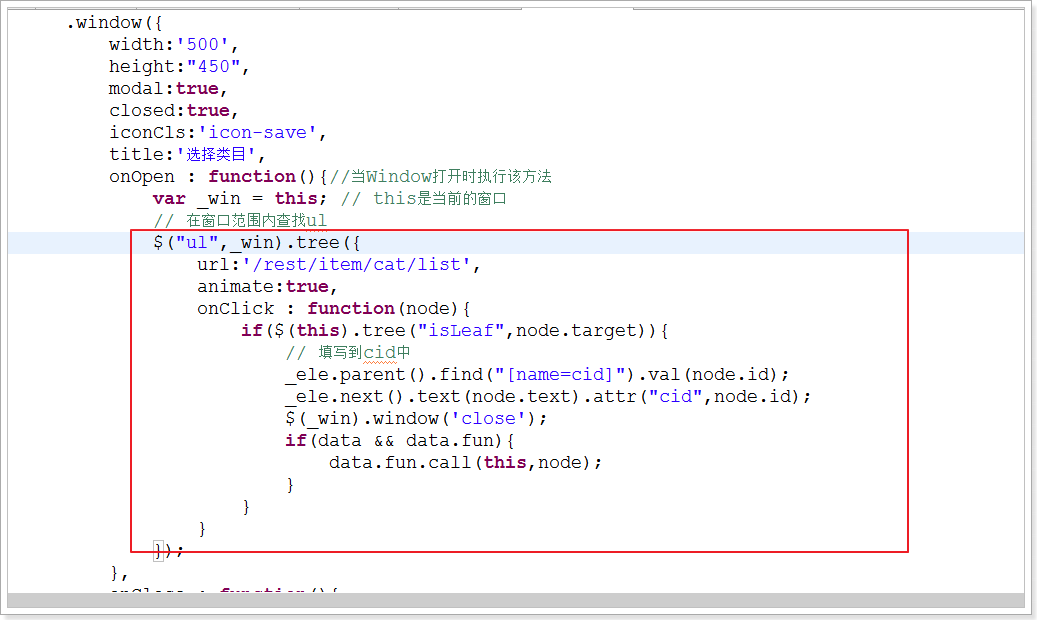
Task: Click the '.window({' code line
Action: pos(114,22)
